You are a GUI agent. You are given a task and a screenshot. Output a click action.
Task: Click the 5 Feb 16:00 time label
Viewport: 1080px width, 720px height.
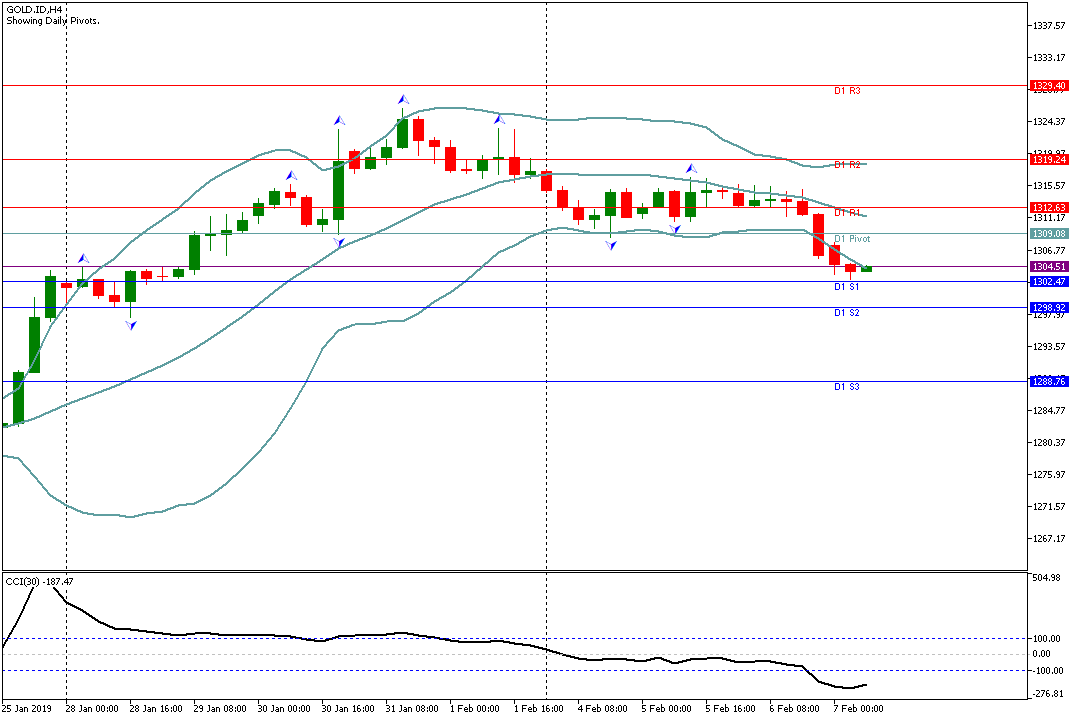[x=730, y=708]
